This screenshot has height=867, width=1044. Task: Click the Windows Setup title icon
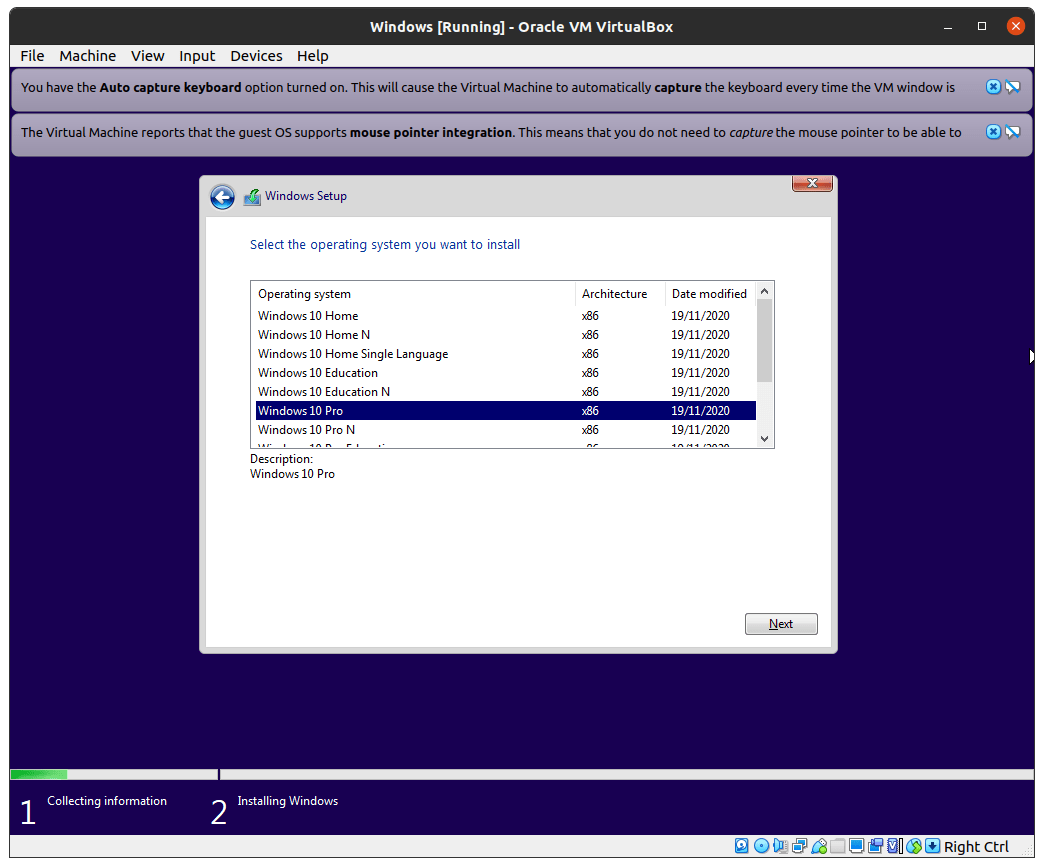pos(252,196)
